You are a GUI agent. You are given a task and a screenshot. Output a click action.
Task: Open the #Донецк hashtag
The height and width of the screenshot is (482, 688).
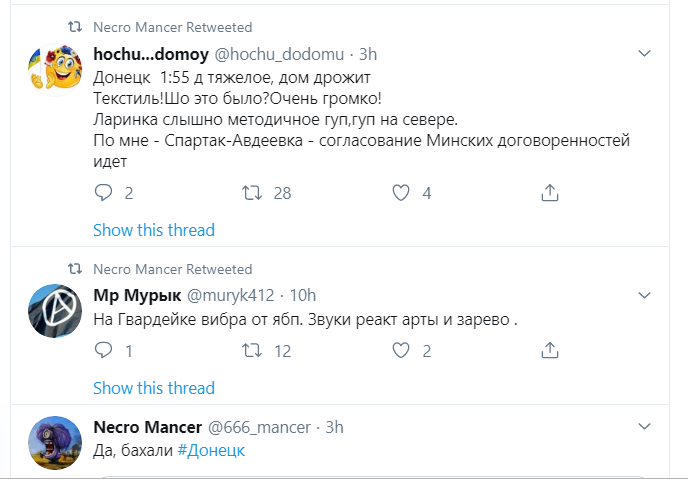(210, 451)
